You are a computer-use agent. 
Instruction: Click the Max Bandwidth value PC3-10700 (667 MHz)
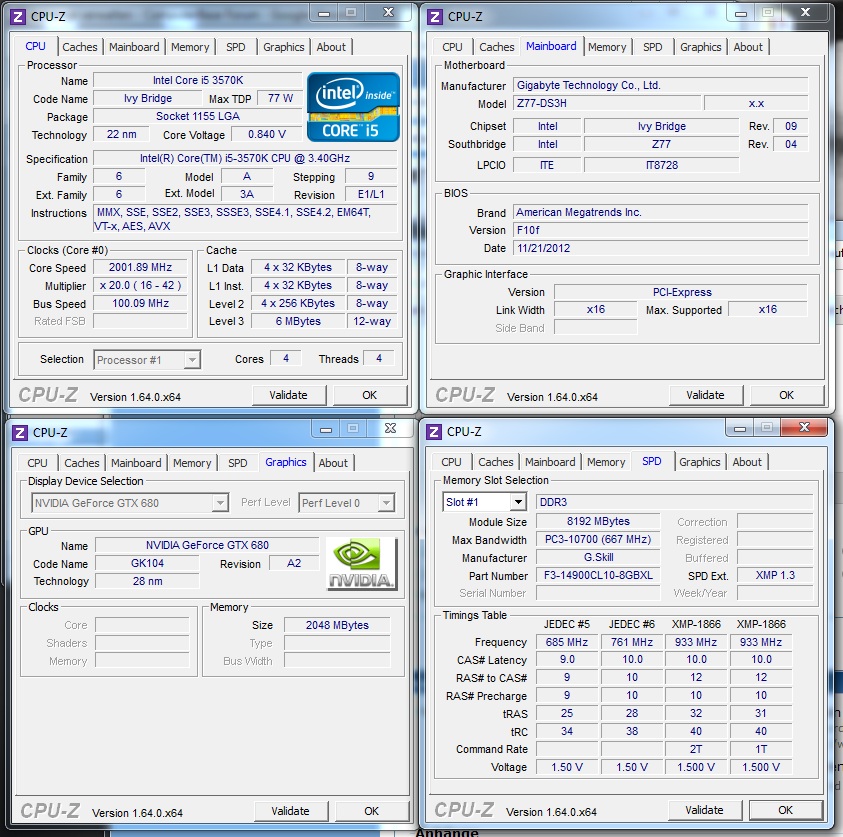pos(598,540)
